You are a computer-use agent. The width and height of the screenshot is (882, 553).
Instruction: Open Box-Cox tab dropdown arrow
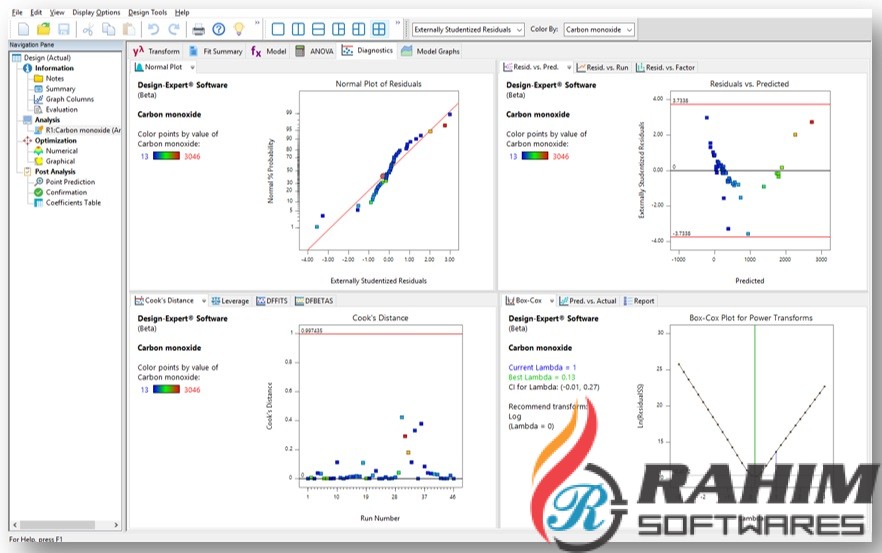pyautogui.click(x=552, y=301)
